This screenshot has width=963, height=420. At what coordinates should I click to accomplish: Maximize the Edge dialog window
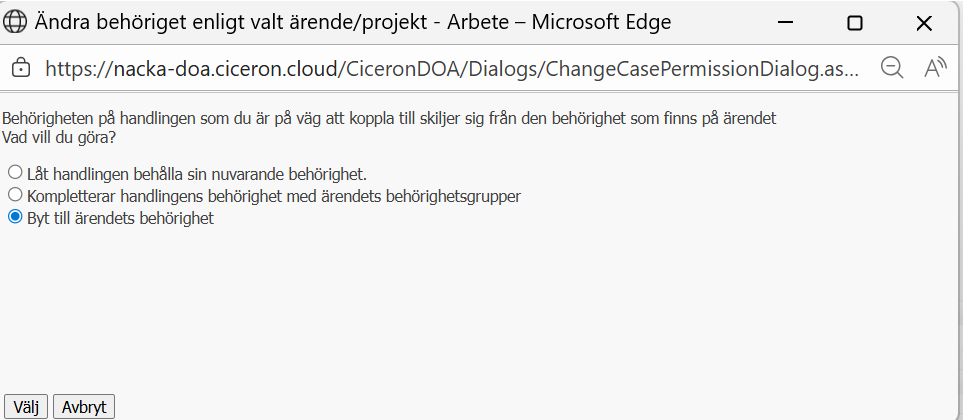point(854,22)
